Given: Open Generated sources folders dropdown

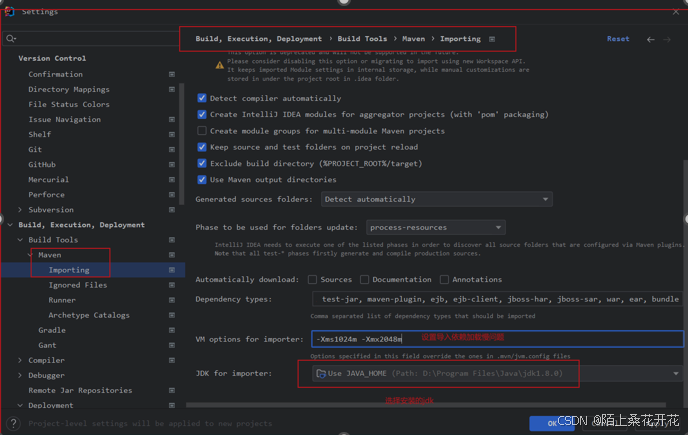Looking at the screenshot, I should 437,199.
